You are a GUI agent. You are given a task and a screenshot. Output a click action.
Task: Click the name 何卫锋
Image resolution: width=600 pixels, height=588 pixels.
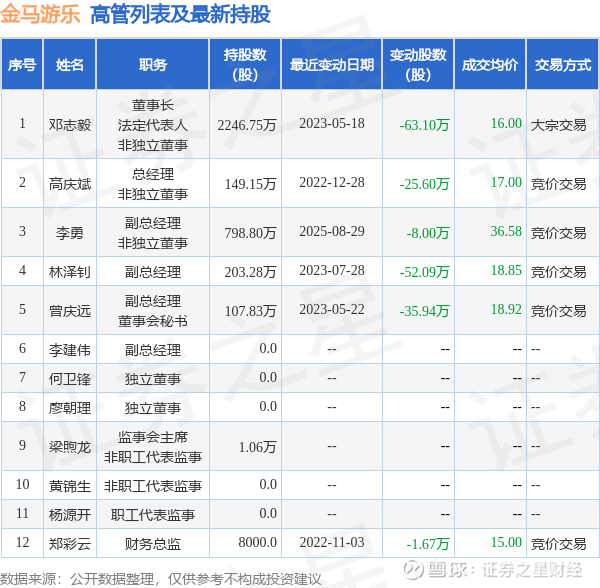tap(70, 379)
